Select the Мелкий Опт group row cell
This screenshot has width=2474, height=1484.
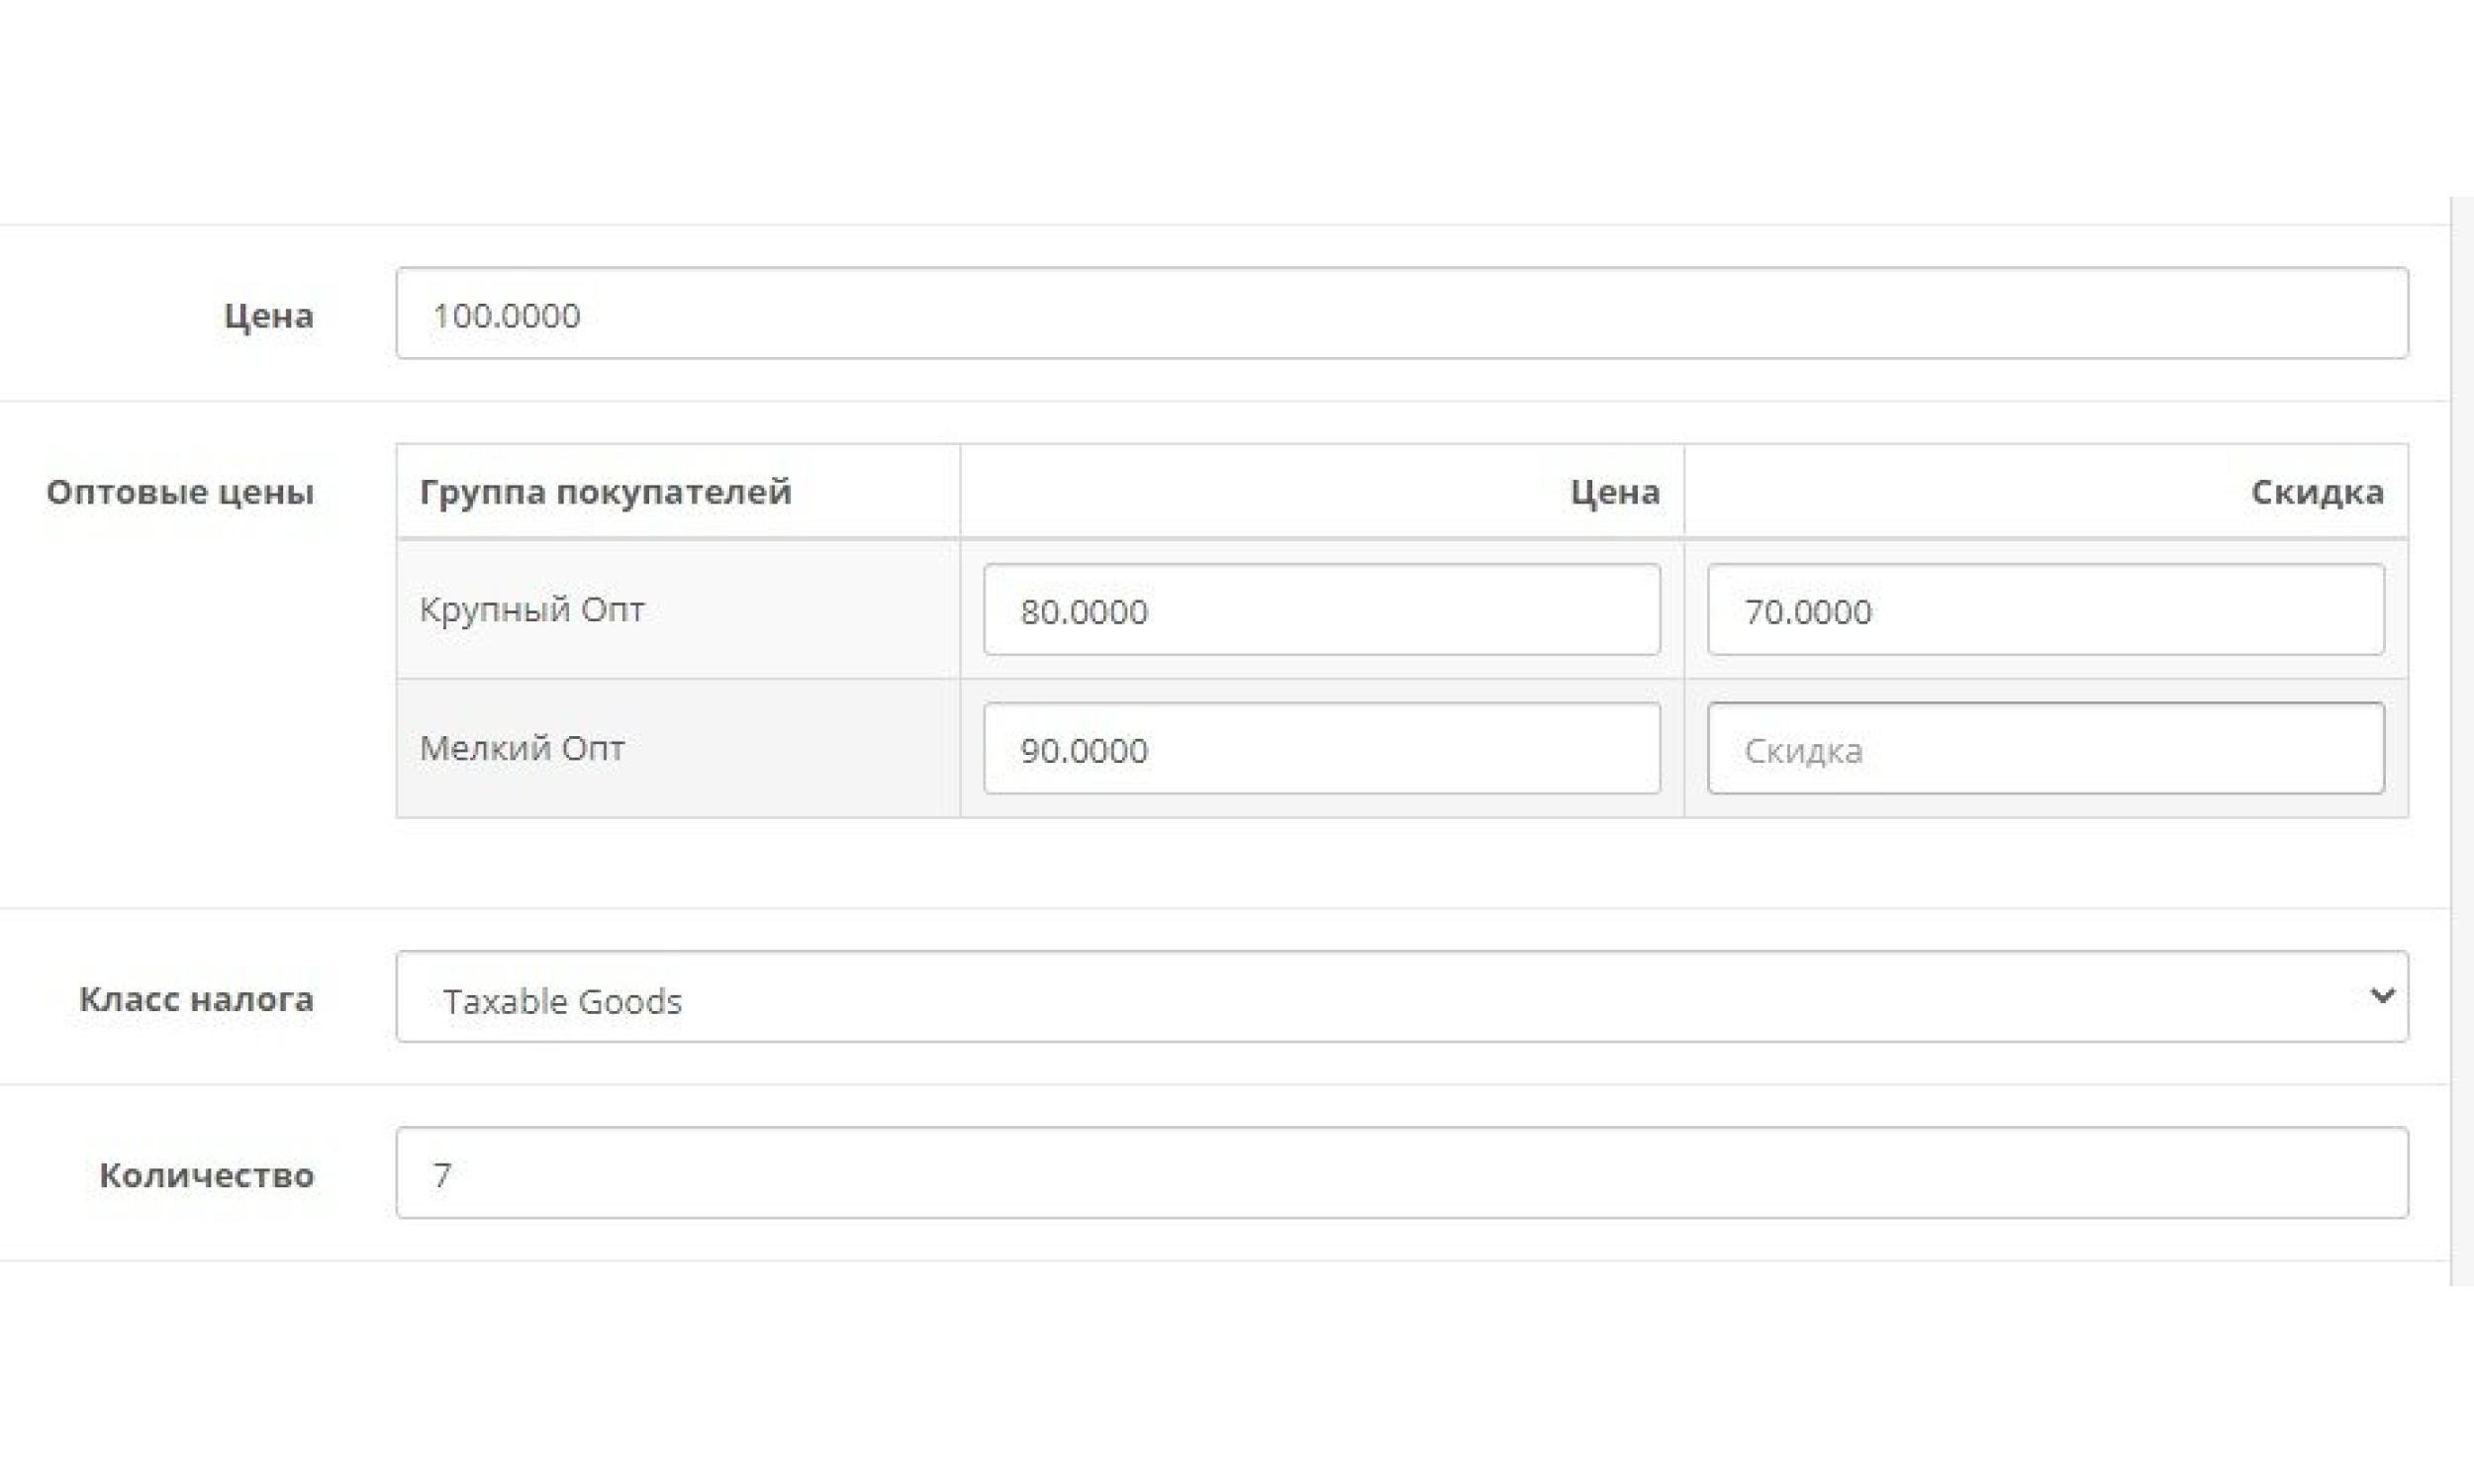click(522, 748)
